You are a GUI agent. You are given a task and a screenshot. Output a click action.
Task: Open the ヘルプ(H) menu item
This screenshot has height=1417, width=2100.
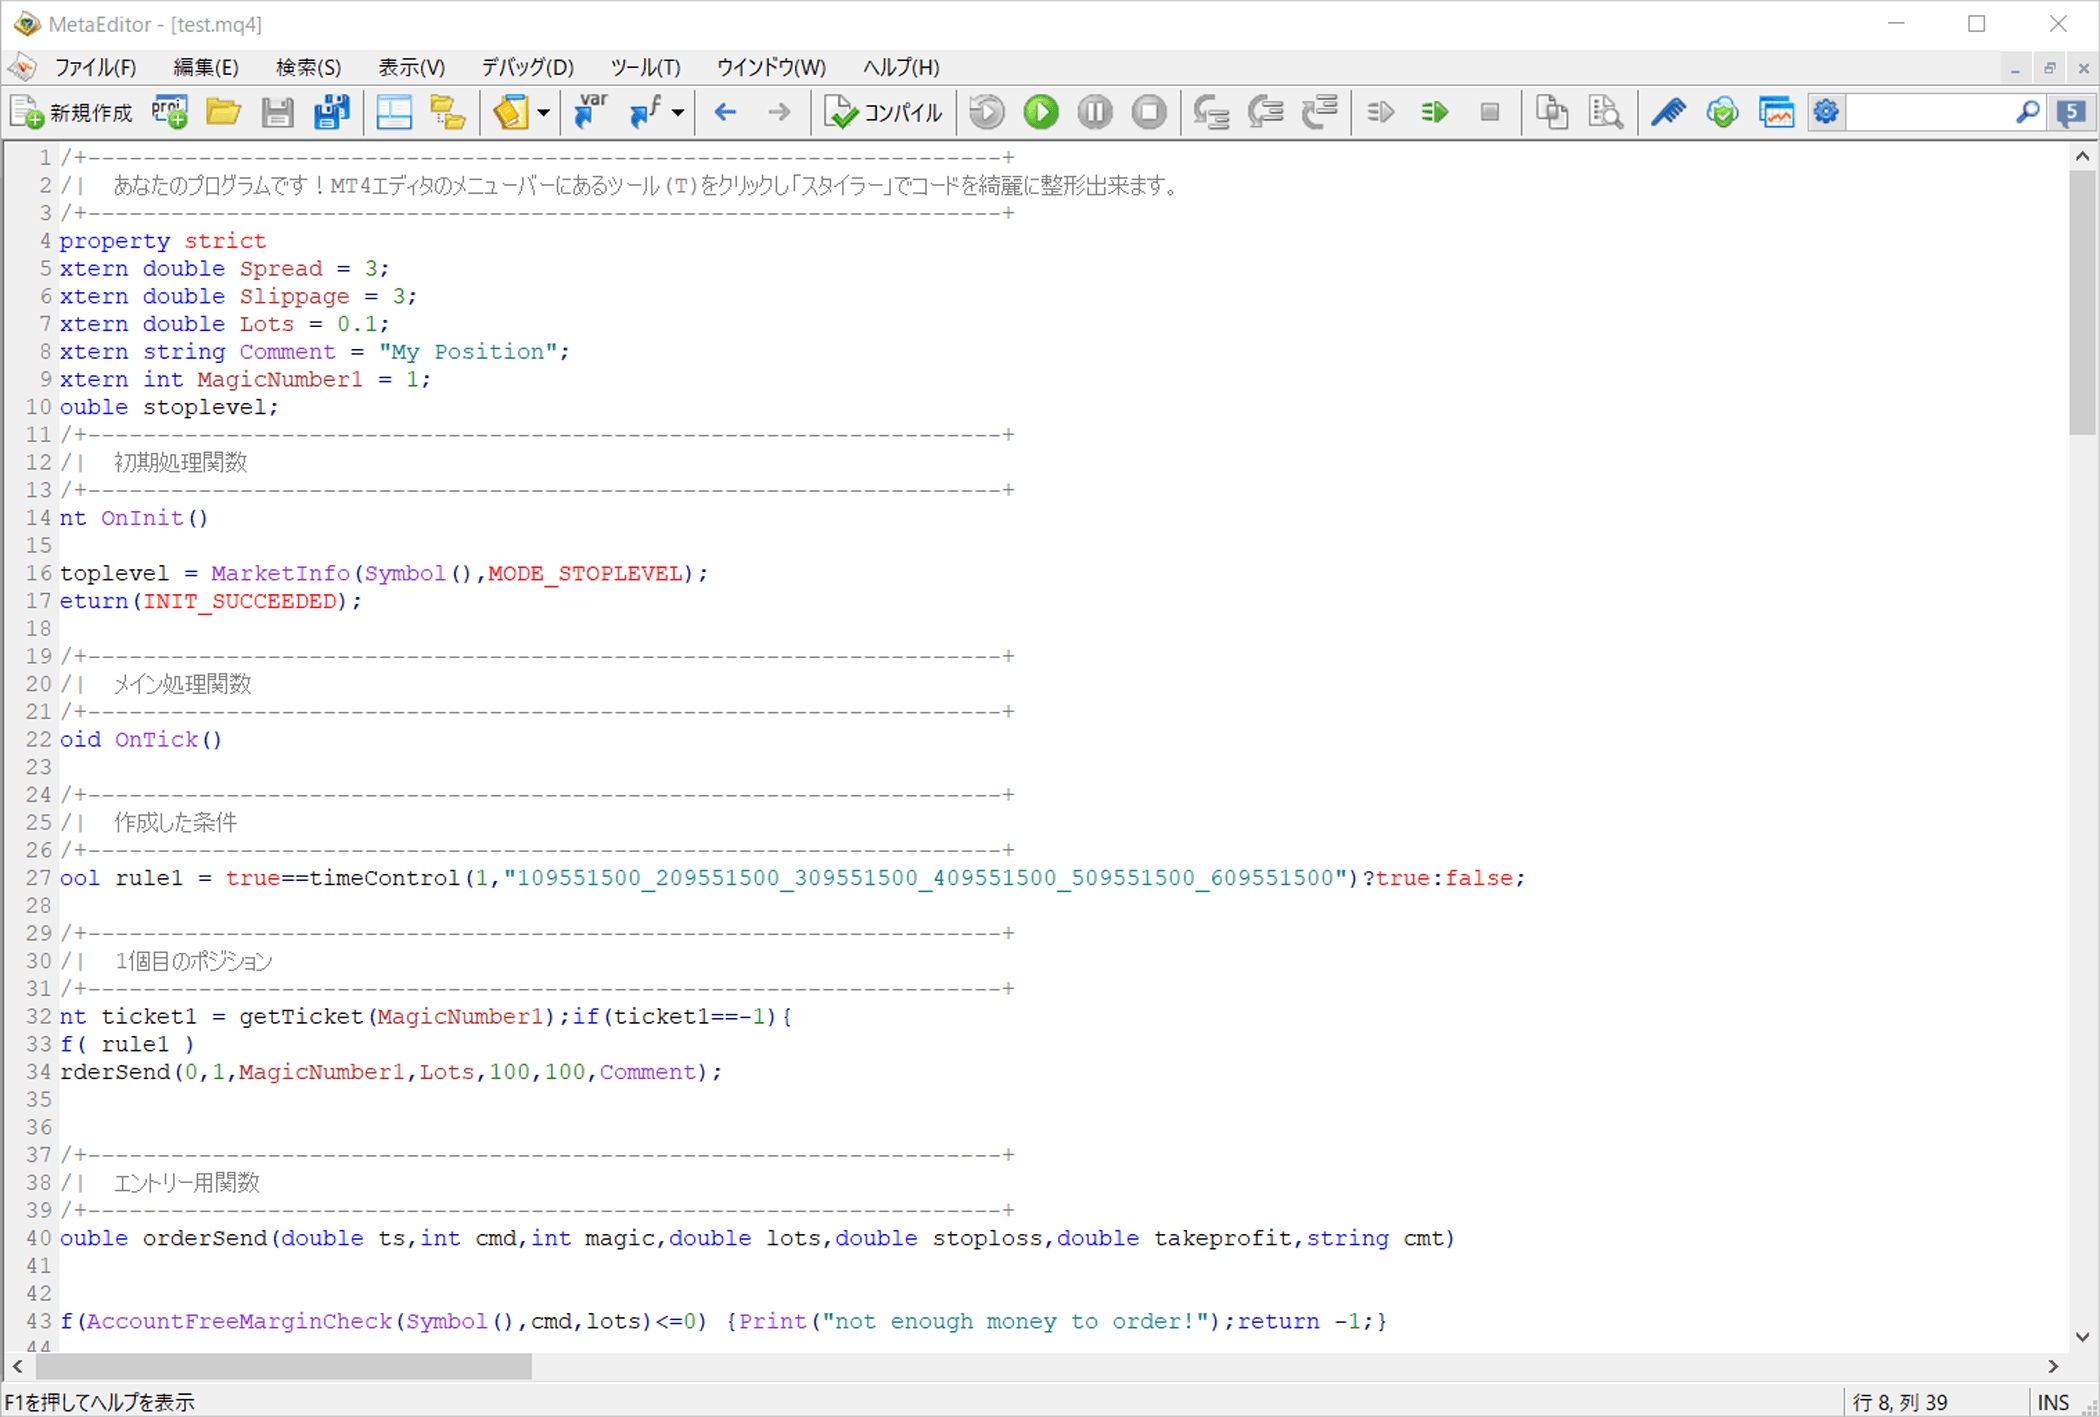point(901,67)
